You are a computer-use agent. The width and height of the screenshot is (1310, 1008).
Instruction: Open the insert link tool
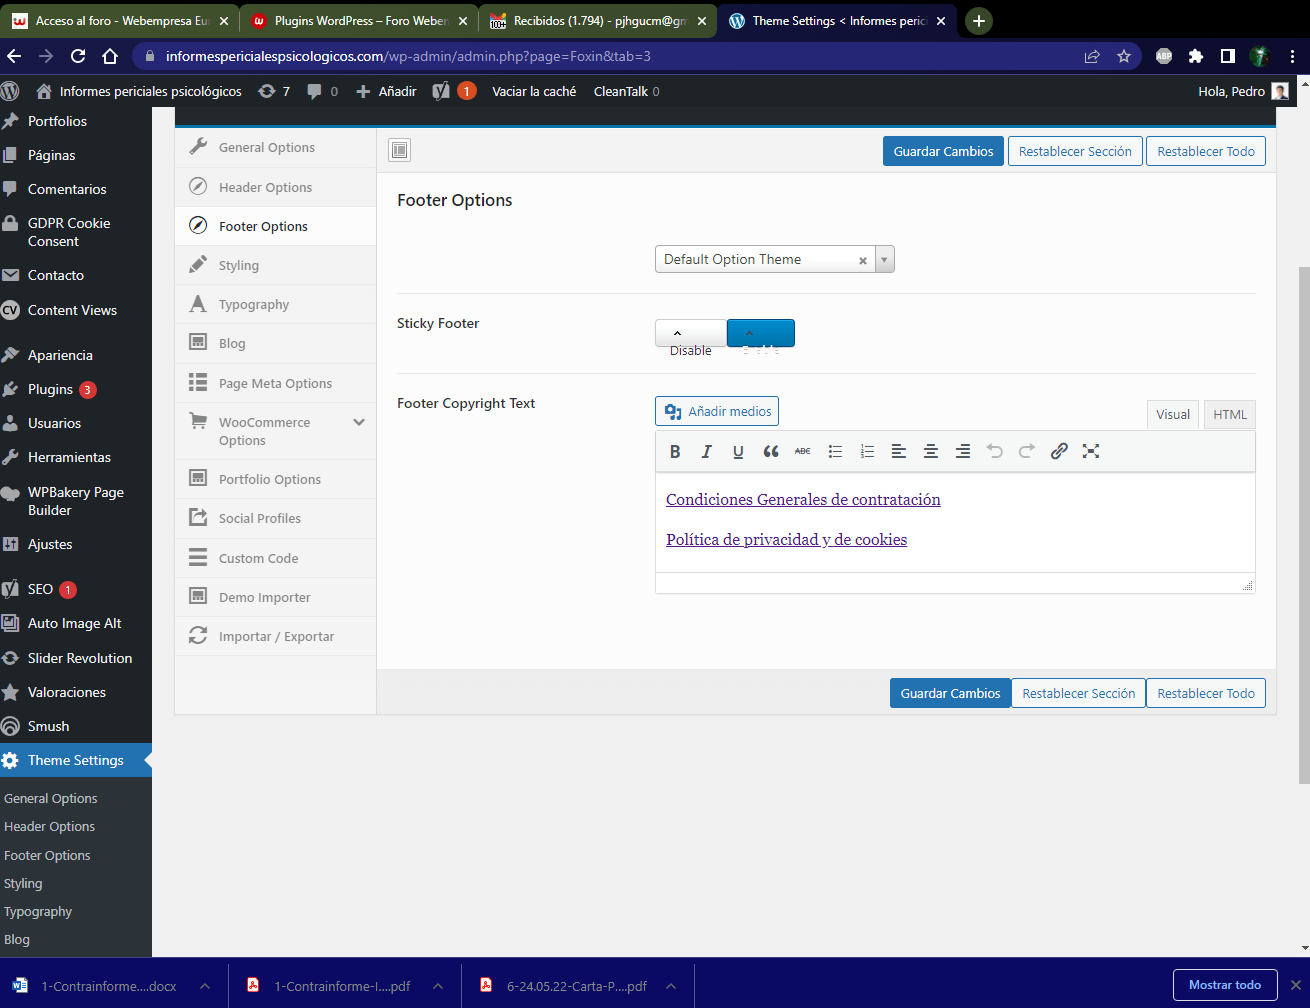click(x=1059, y=451)
